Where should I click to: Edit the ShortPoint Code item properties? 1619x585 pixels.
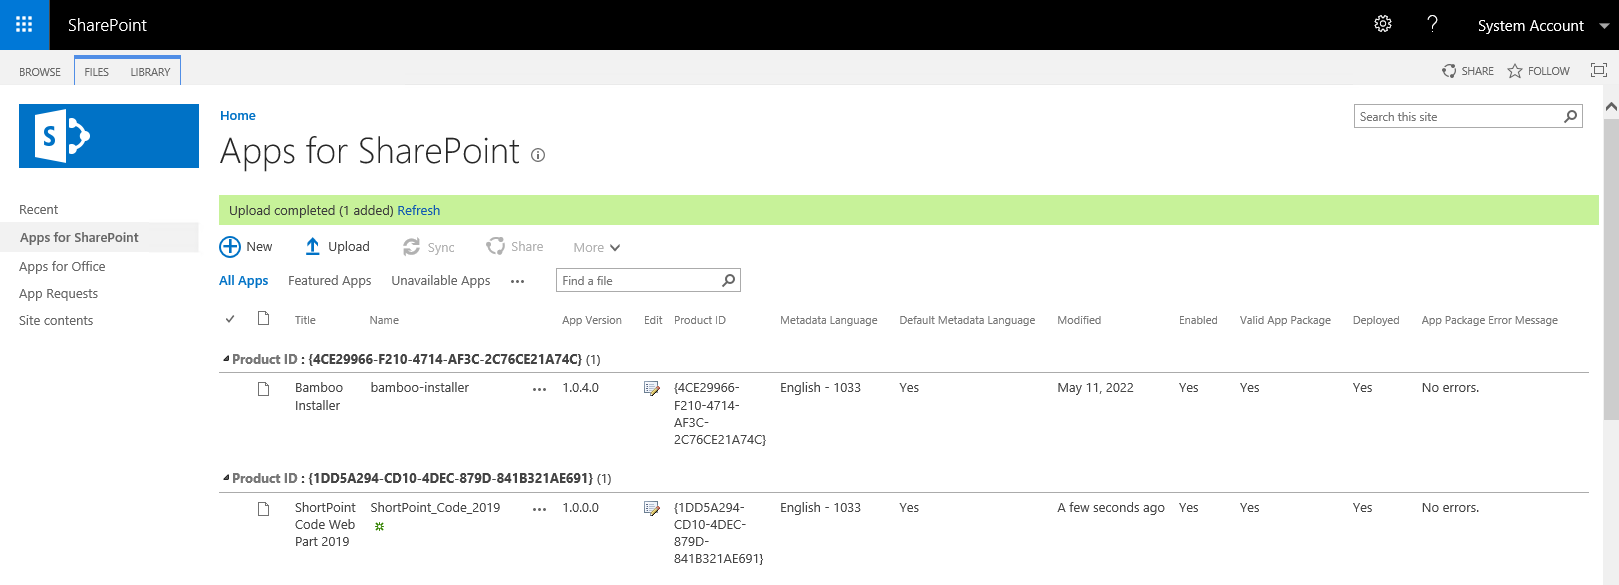coord(652,508)
